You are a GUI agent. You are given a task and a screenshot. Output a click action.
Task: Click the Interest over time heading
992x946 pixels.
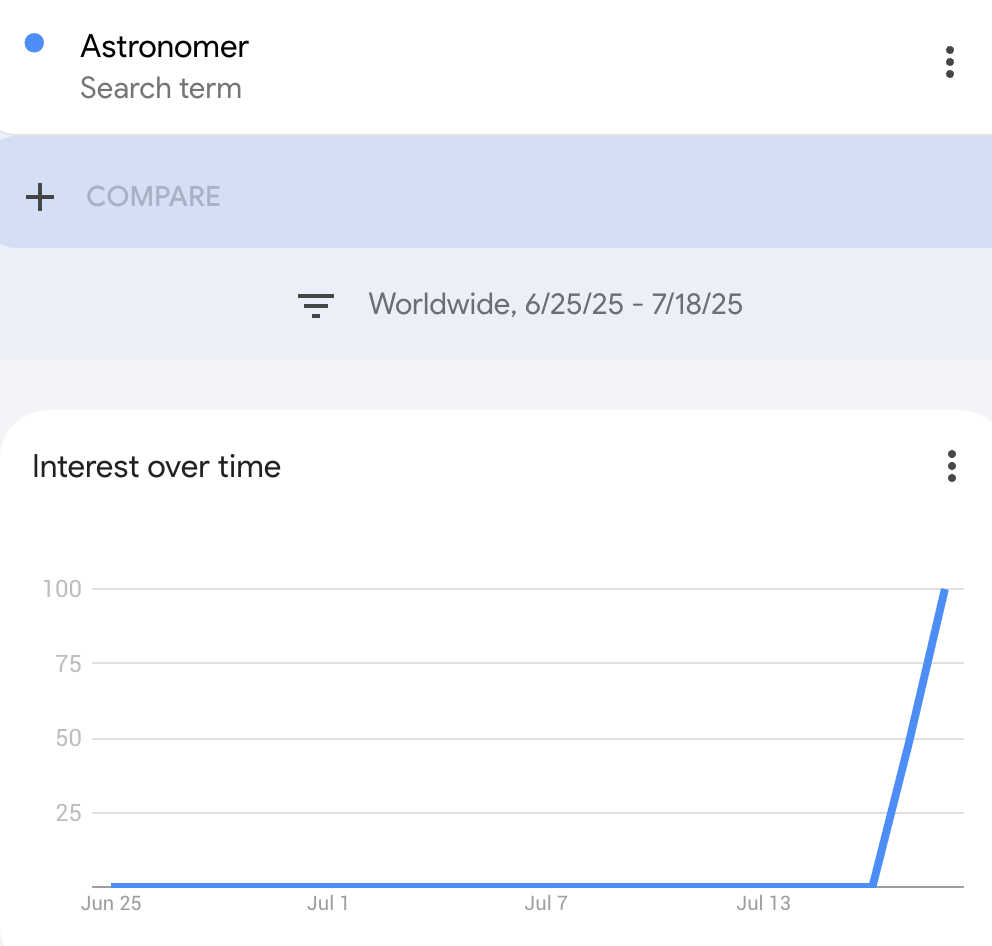(x=156, y=467)
